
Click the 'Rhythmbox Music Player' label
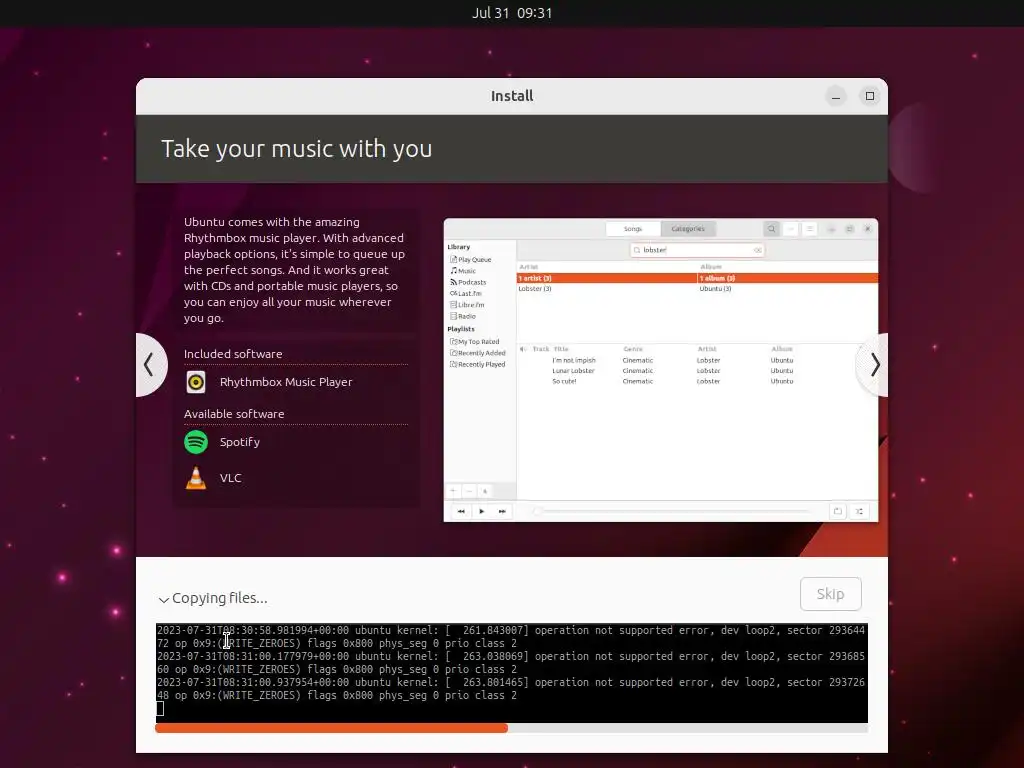[x=286, y=382]
